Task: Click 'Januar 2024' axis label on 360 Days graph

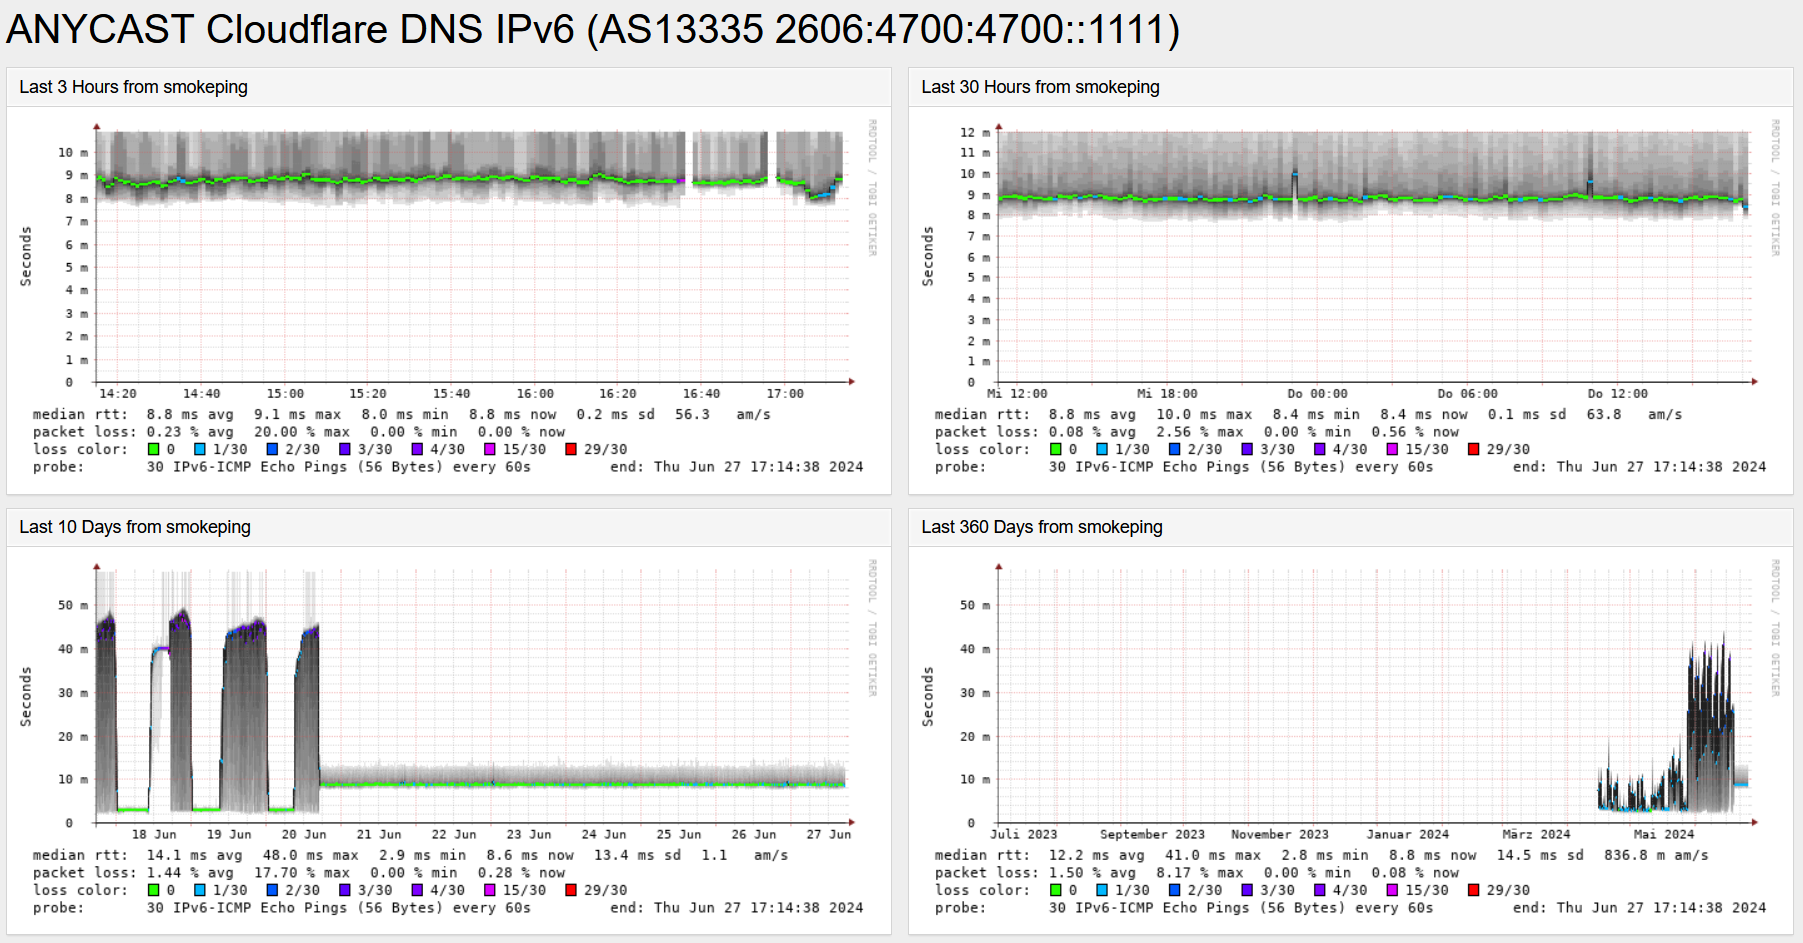Action: pos(1408,834)
